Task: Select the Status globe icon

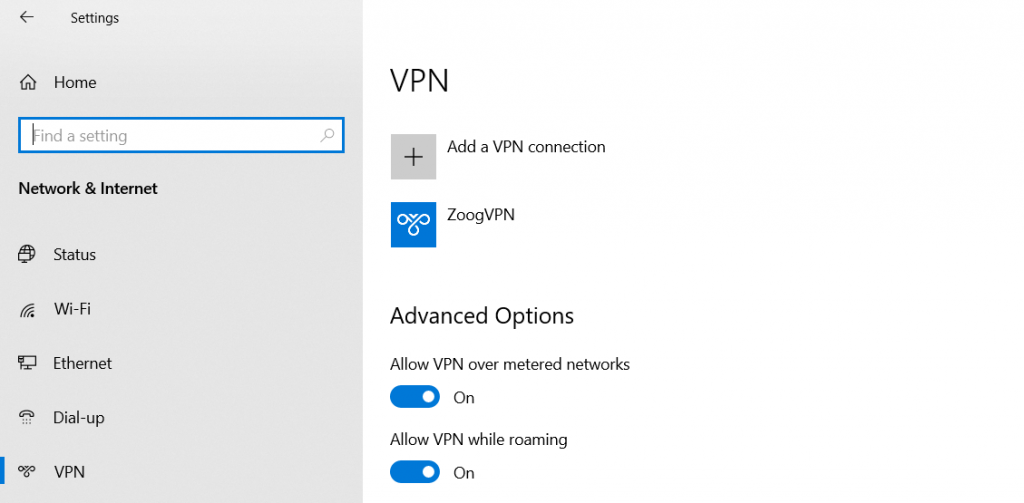Action: pos(28,254)
